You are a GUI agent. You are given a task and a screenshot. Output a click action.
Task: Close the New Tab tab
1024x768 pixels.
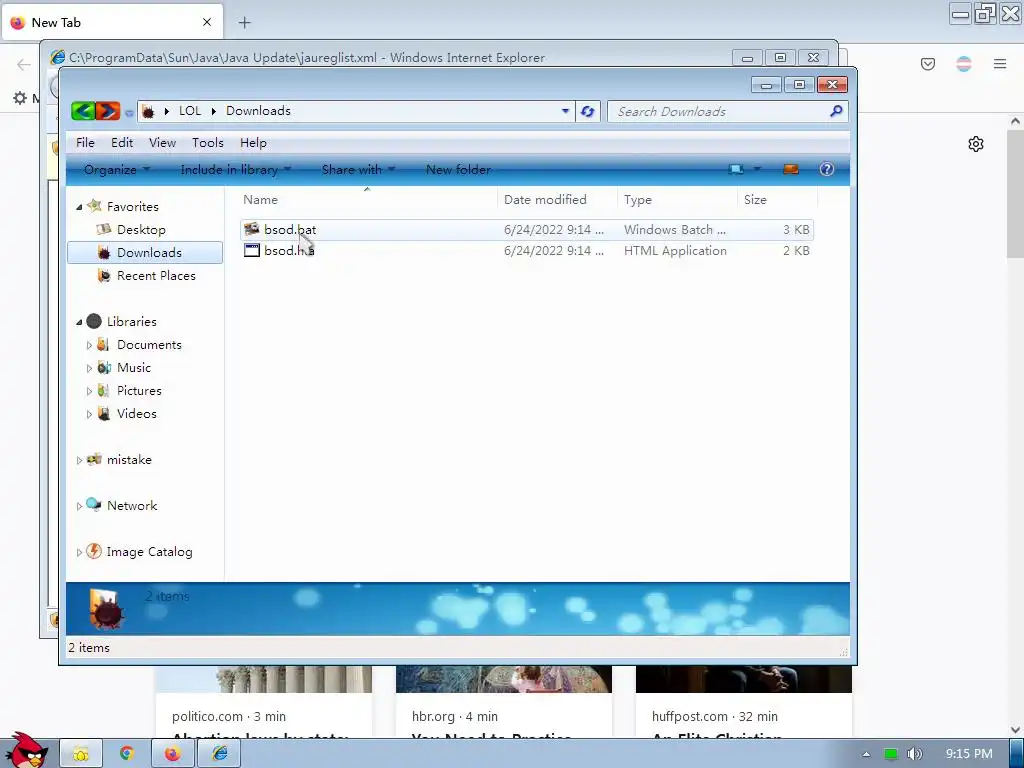(207, 22)
